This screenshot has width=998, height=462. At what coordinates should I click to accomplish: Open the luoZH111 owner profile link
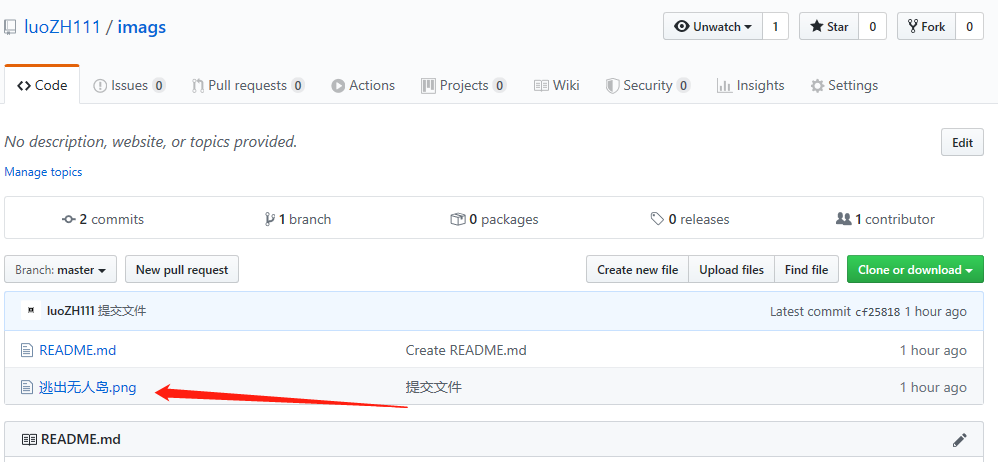click(x=62, y=27)
